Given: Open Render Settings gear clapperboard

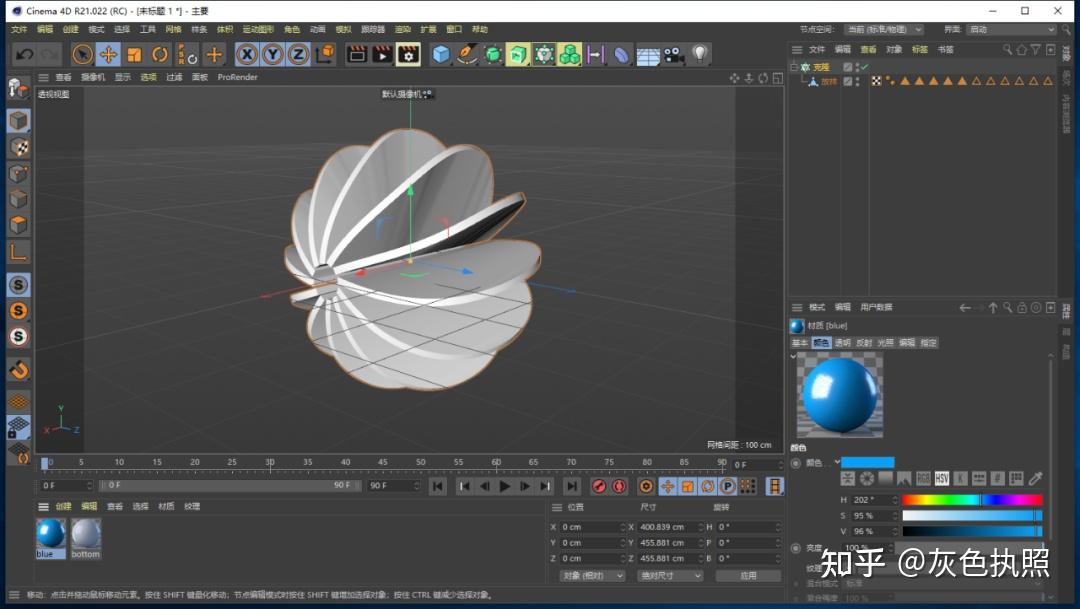Looking at the screenshot, I should pyautogui.click(x=408, y=54).
